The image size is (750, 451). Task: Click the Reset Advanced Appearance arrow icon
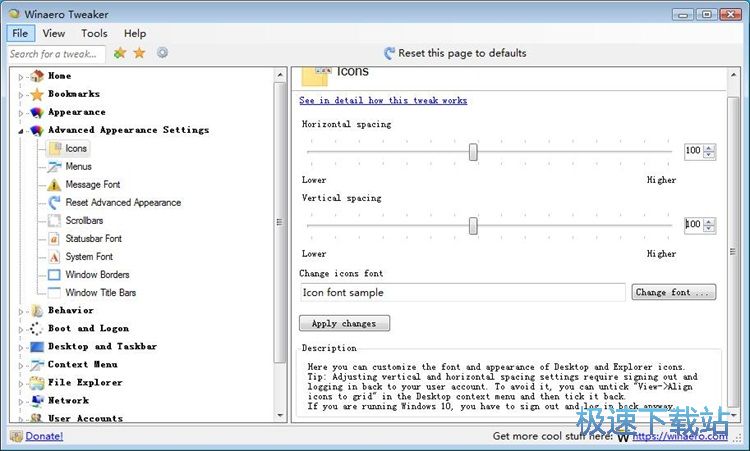pyautogui.click(x=54, y=202)
